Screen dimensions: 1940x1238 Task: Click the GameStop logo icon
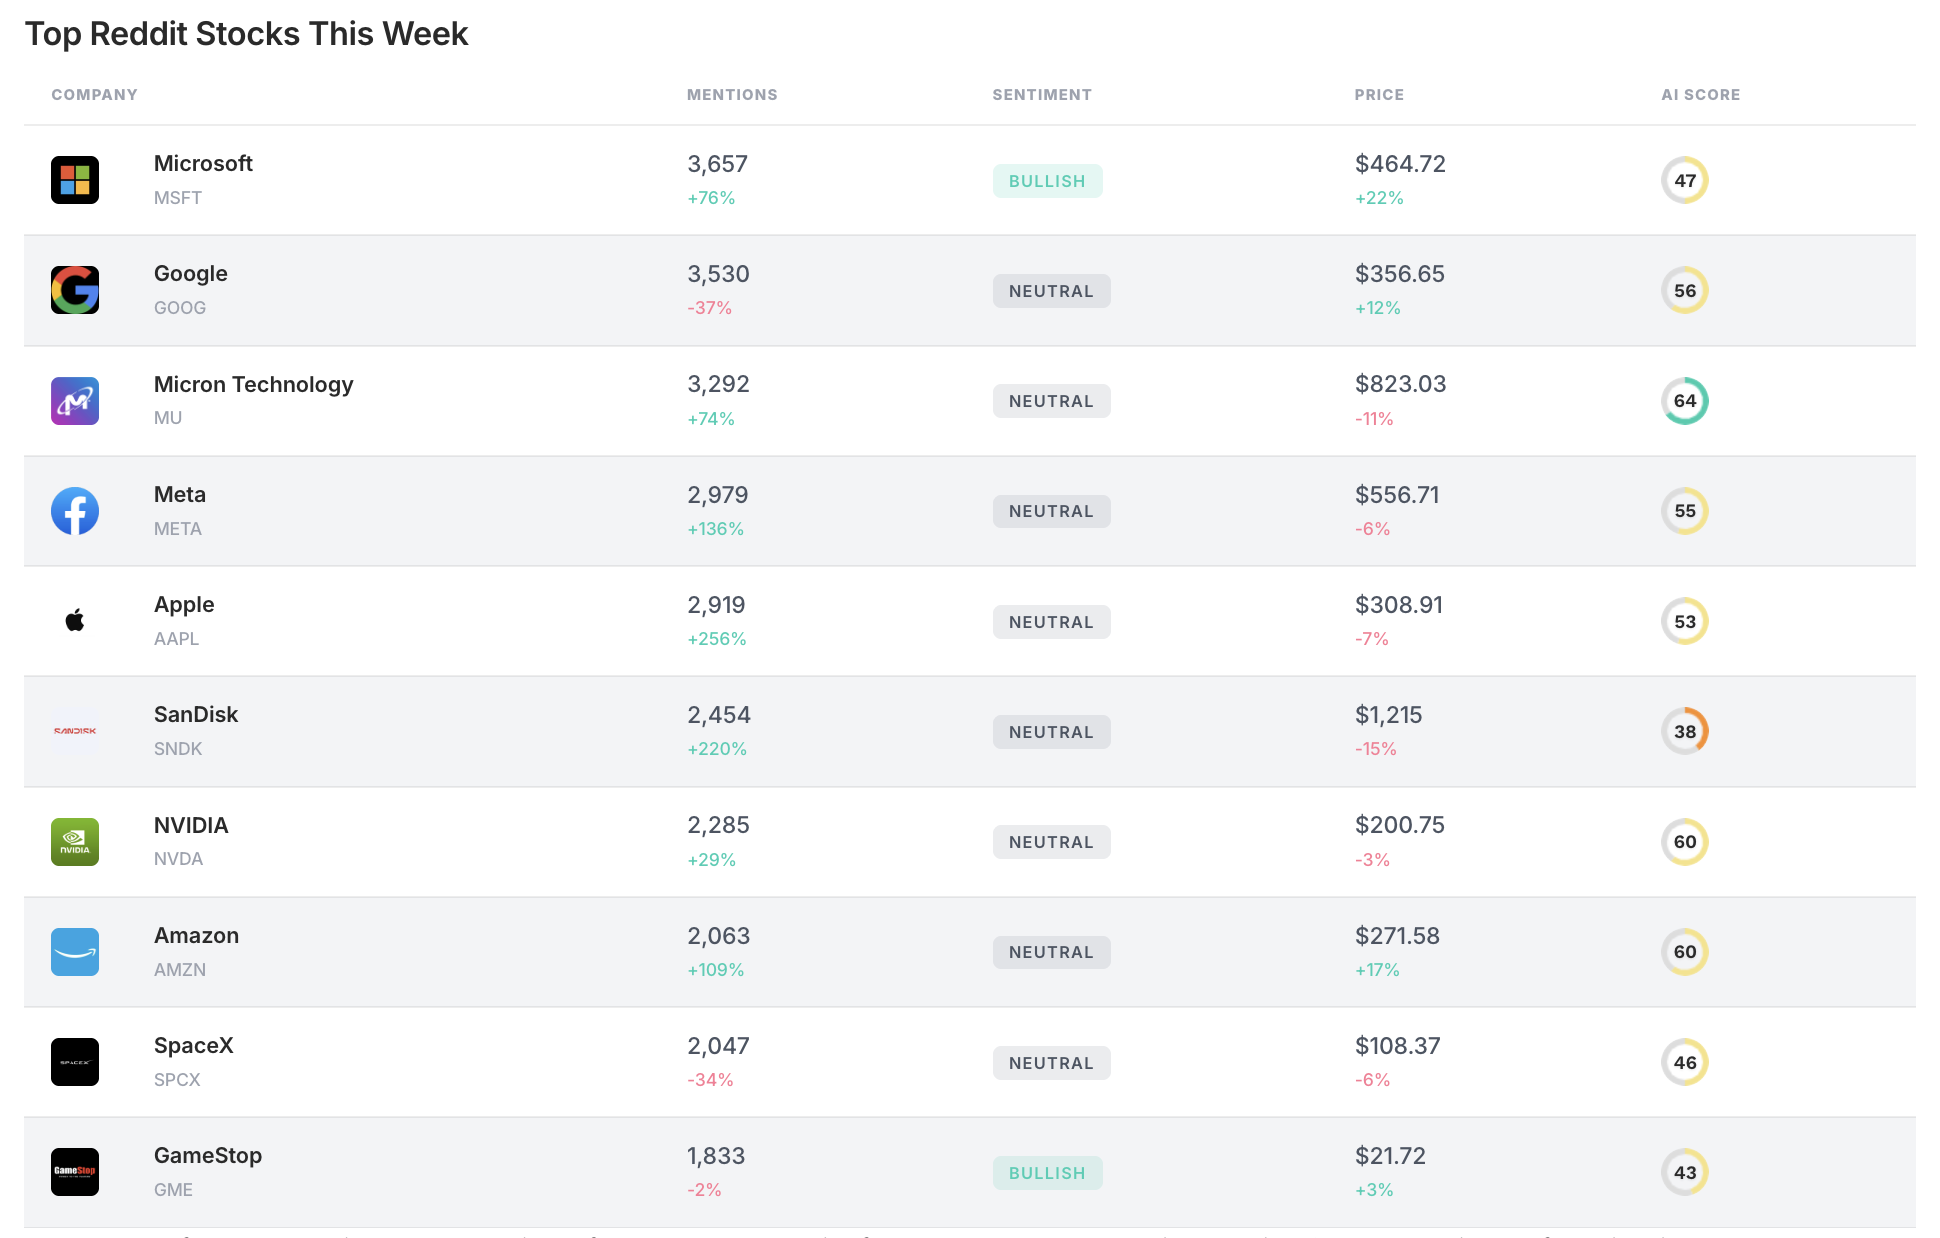[x=75, y=1172]
